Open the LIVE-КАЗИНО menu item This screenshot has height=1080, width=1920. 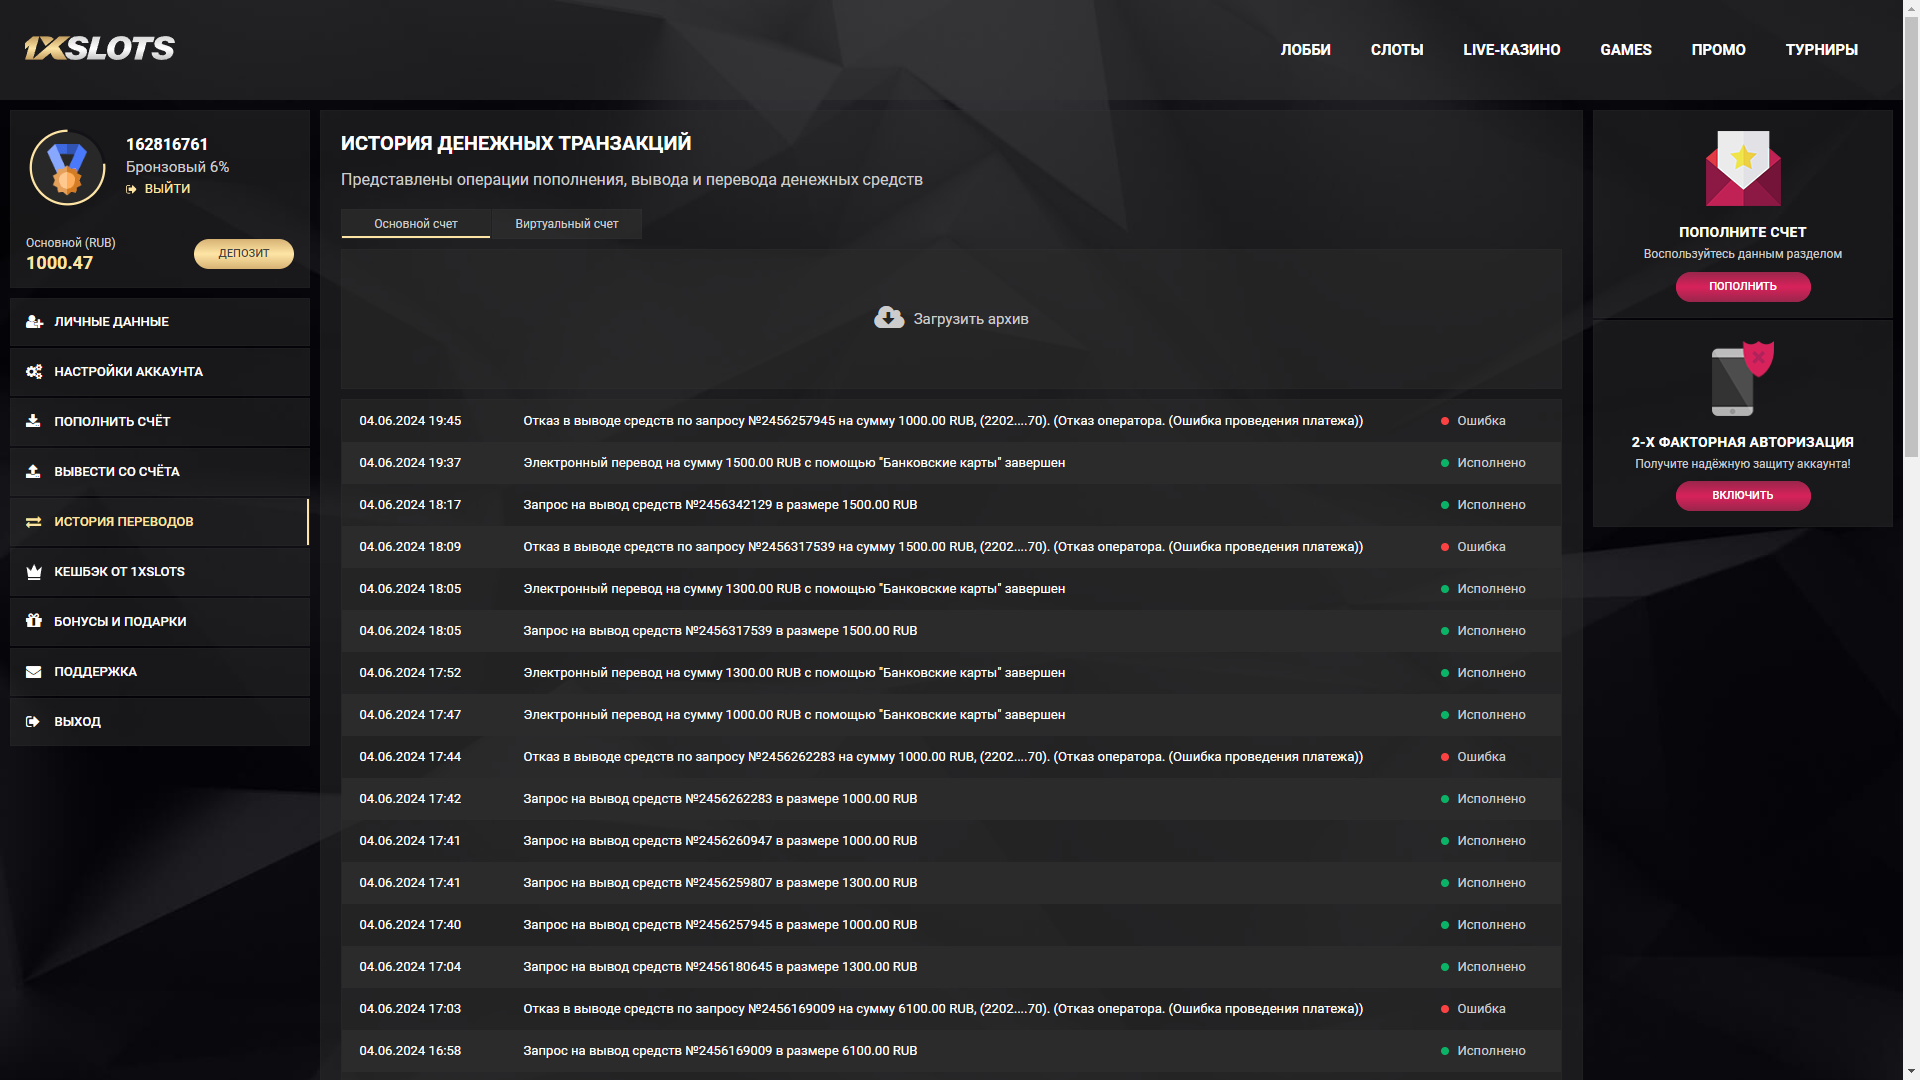coord(1511,50)
